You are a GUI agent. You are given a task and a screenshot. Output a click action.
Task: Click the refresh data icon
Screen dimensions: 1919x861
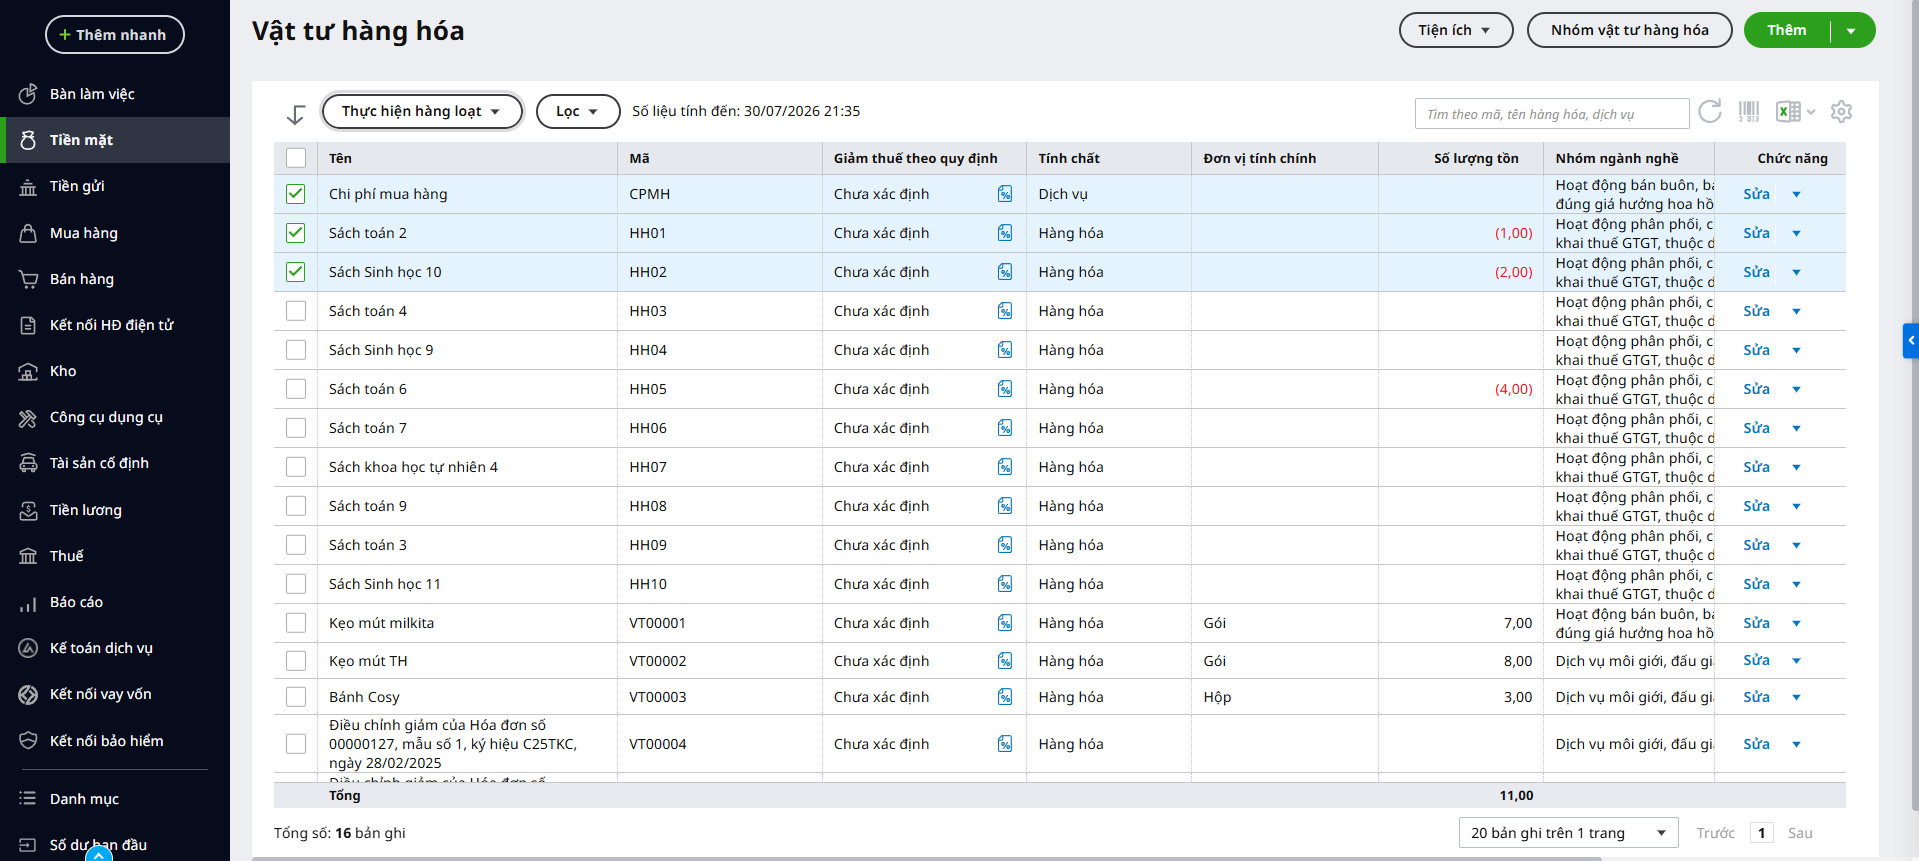coord(1710,111)
